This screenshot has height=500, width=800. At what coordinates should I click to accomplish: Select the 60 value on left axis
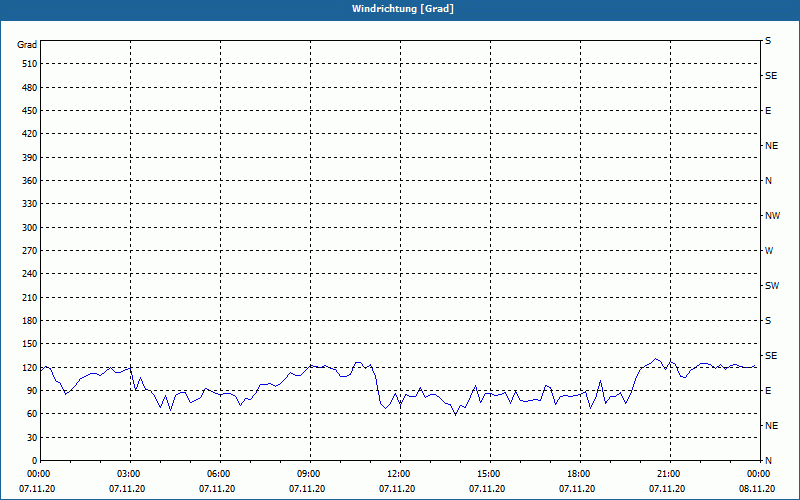[31, 414]
